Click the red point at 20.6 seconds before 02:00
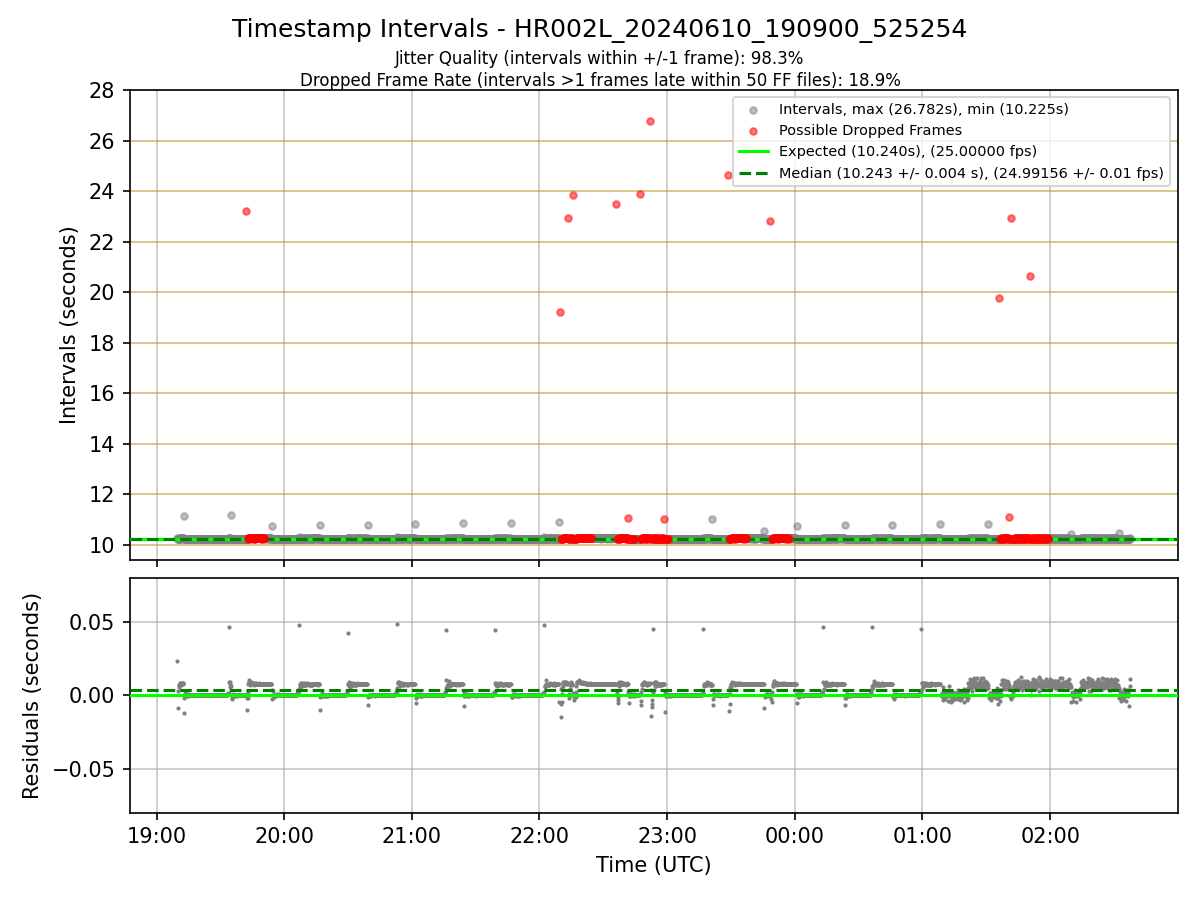Screen dimensions: 1200x900 point(1030,276)
